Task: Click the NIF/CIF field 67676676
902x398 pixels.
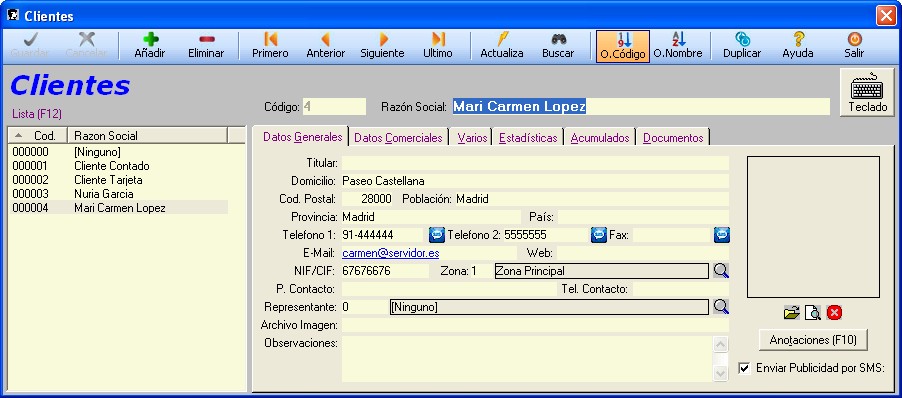Action: [x=385, y=271]
